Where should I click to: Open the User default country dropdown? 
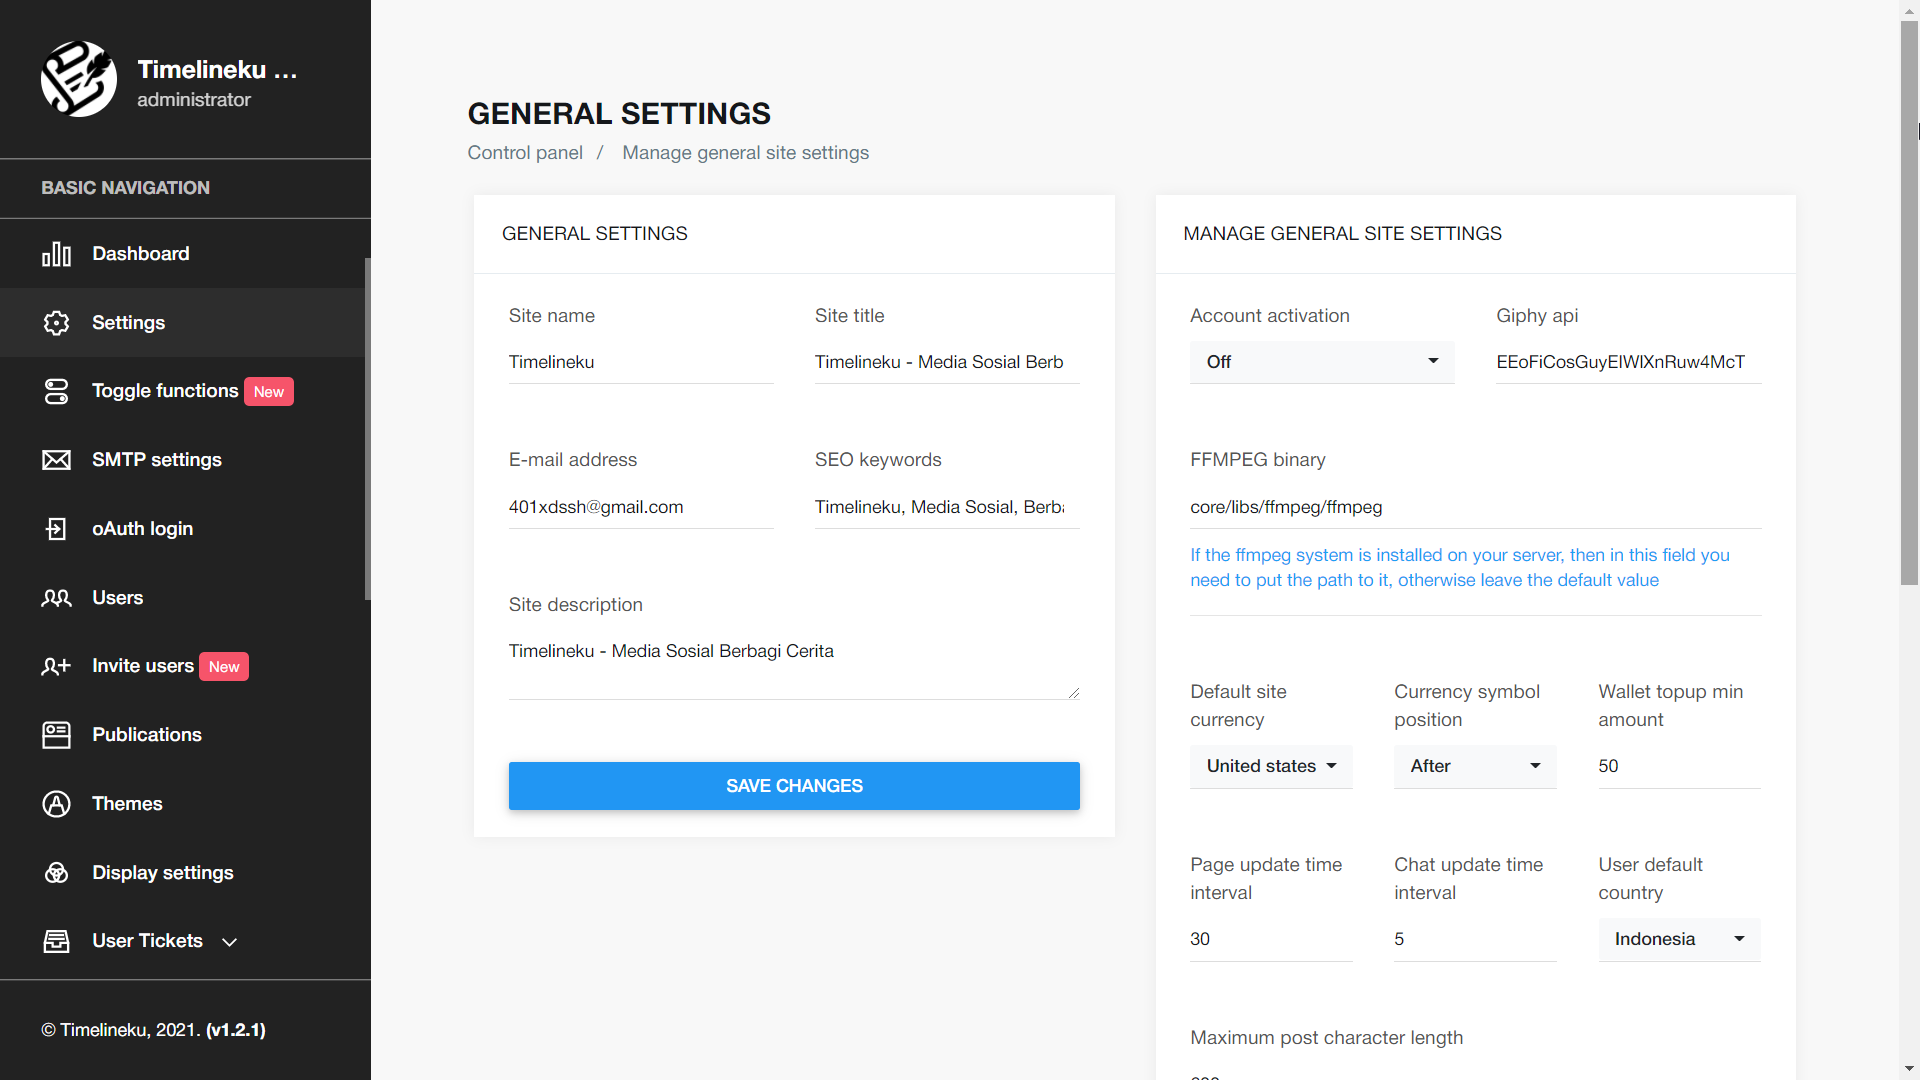pos(1678,939)
